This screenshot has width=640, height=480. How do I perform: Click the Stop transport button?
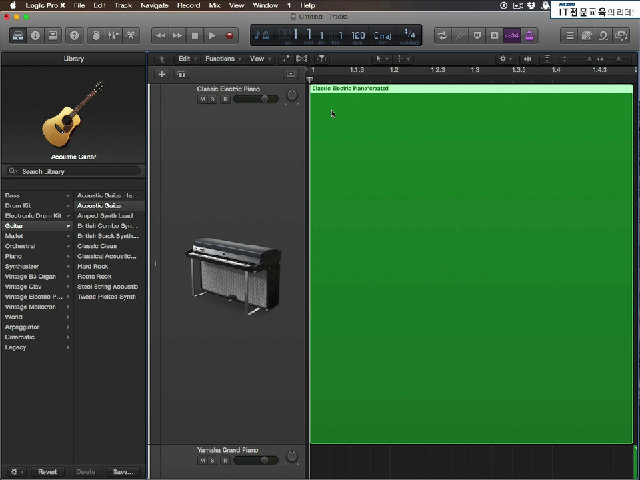click(x=195, y=36)
